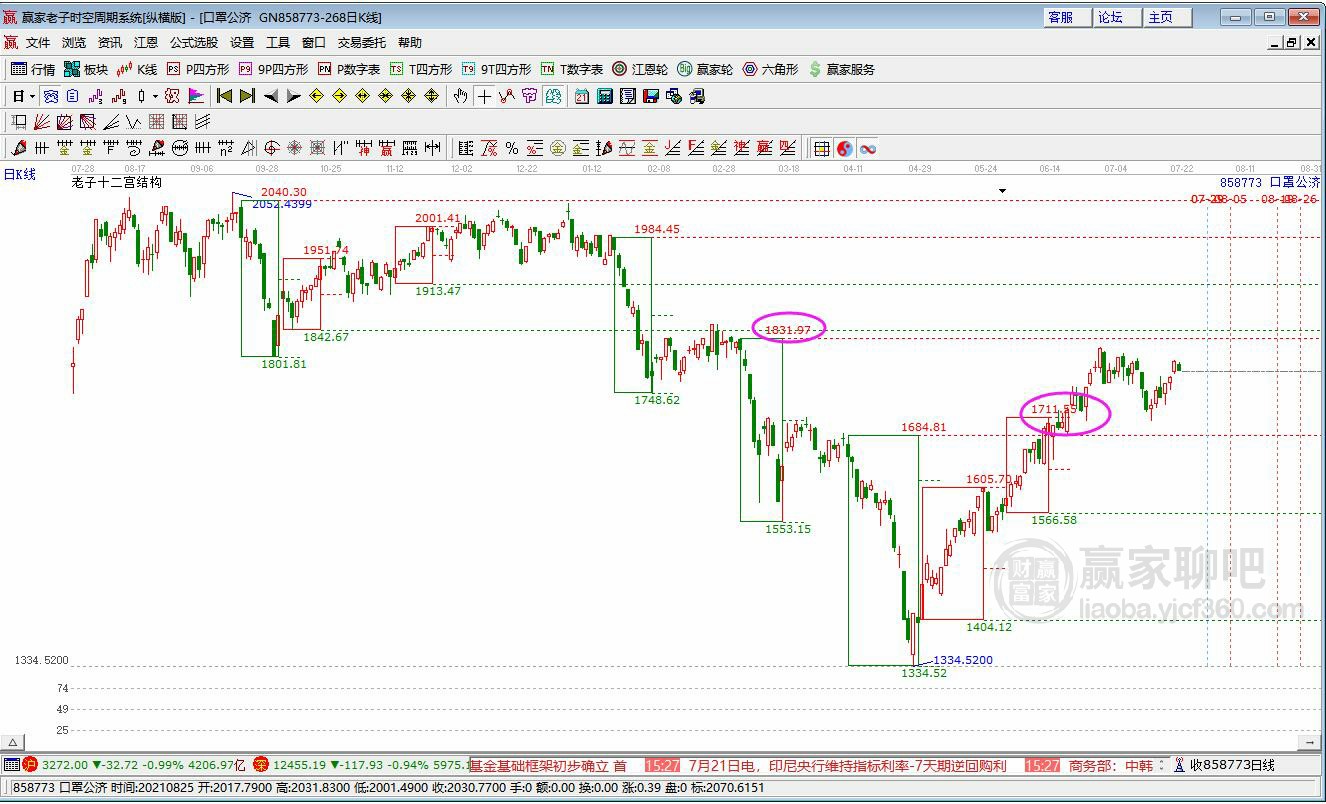This screenshot has height=804, width=1326.
Task: Open the T四方形 tool
Action: point(421,69)
